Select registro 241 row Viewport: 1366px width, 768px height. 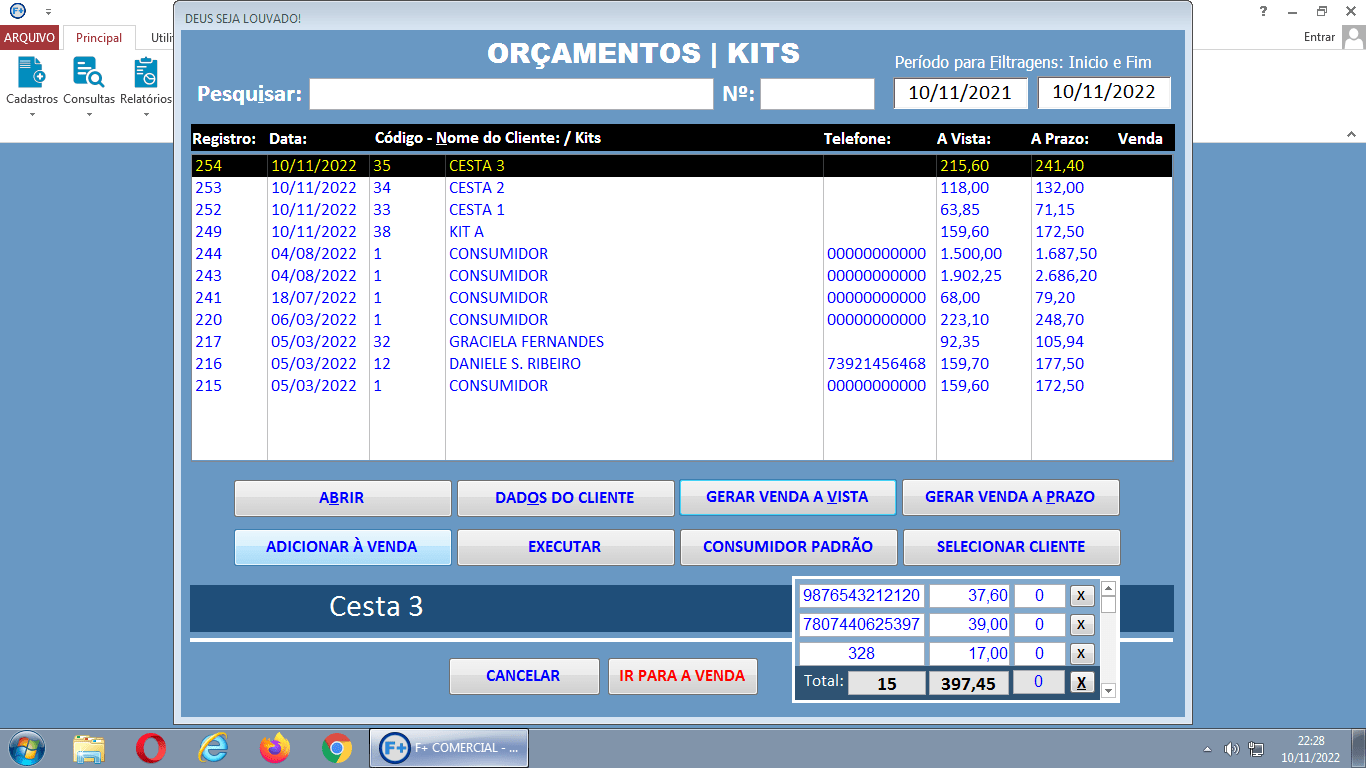point(681,298)
